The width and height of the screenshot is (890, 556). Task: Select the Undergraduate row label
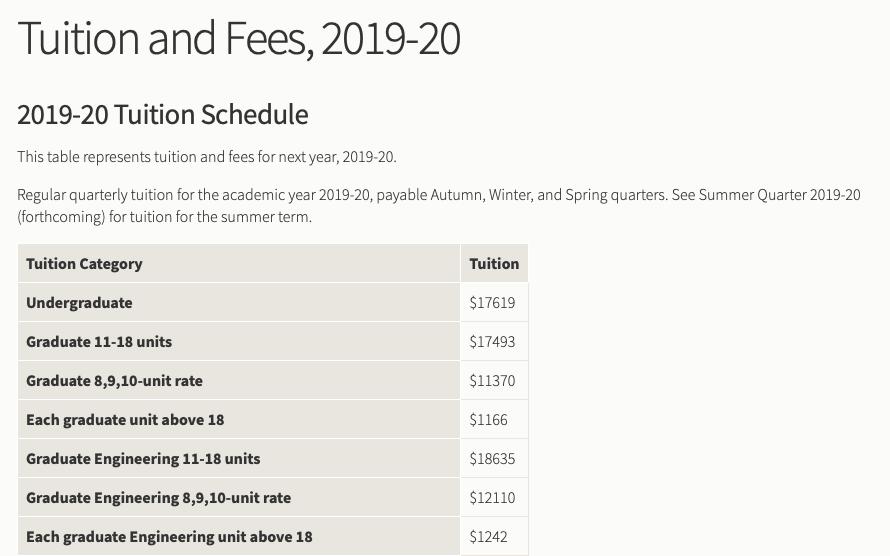click(x=79, y=303)
